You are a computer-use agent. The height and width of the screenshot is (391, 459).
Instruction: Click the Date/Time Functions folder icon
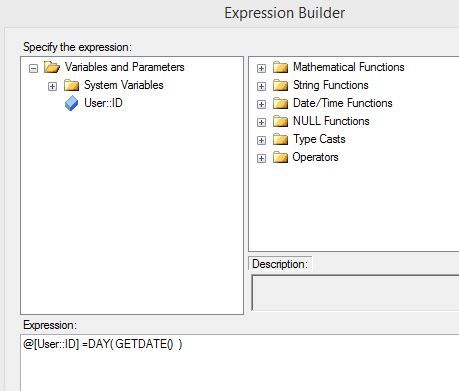280,103
